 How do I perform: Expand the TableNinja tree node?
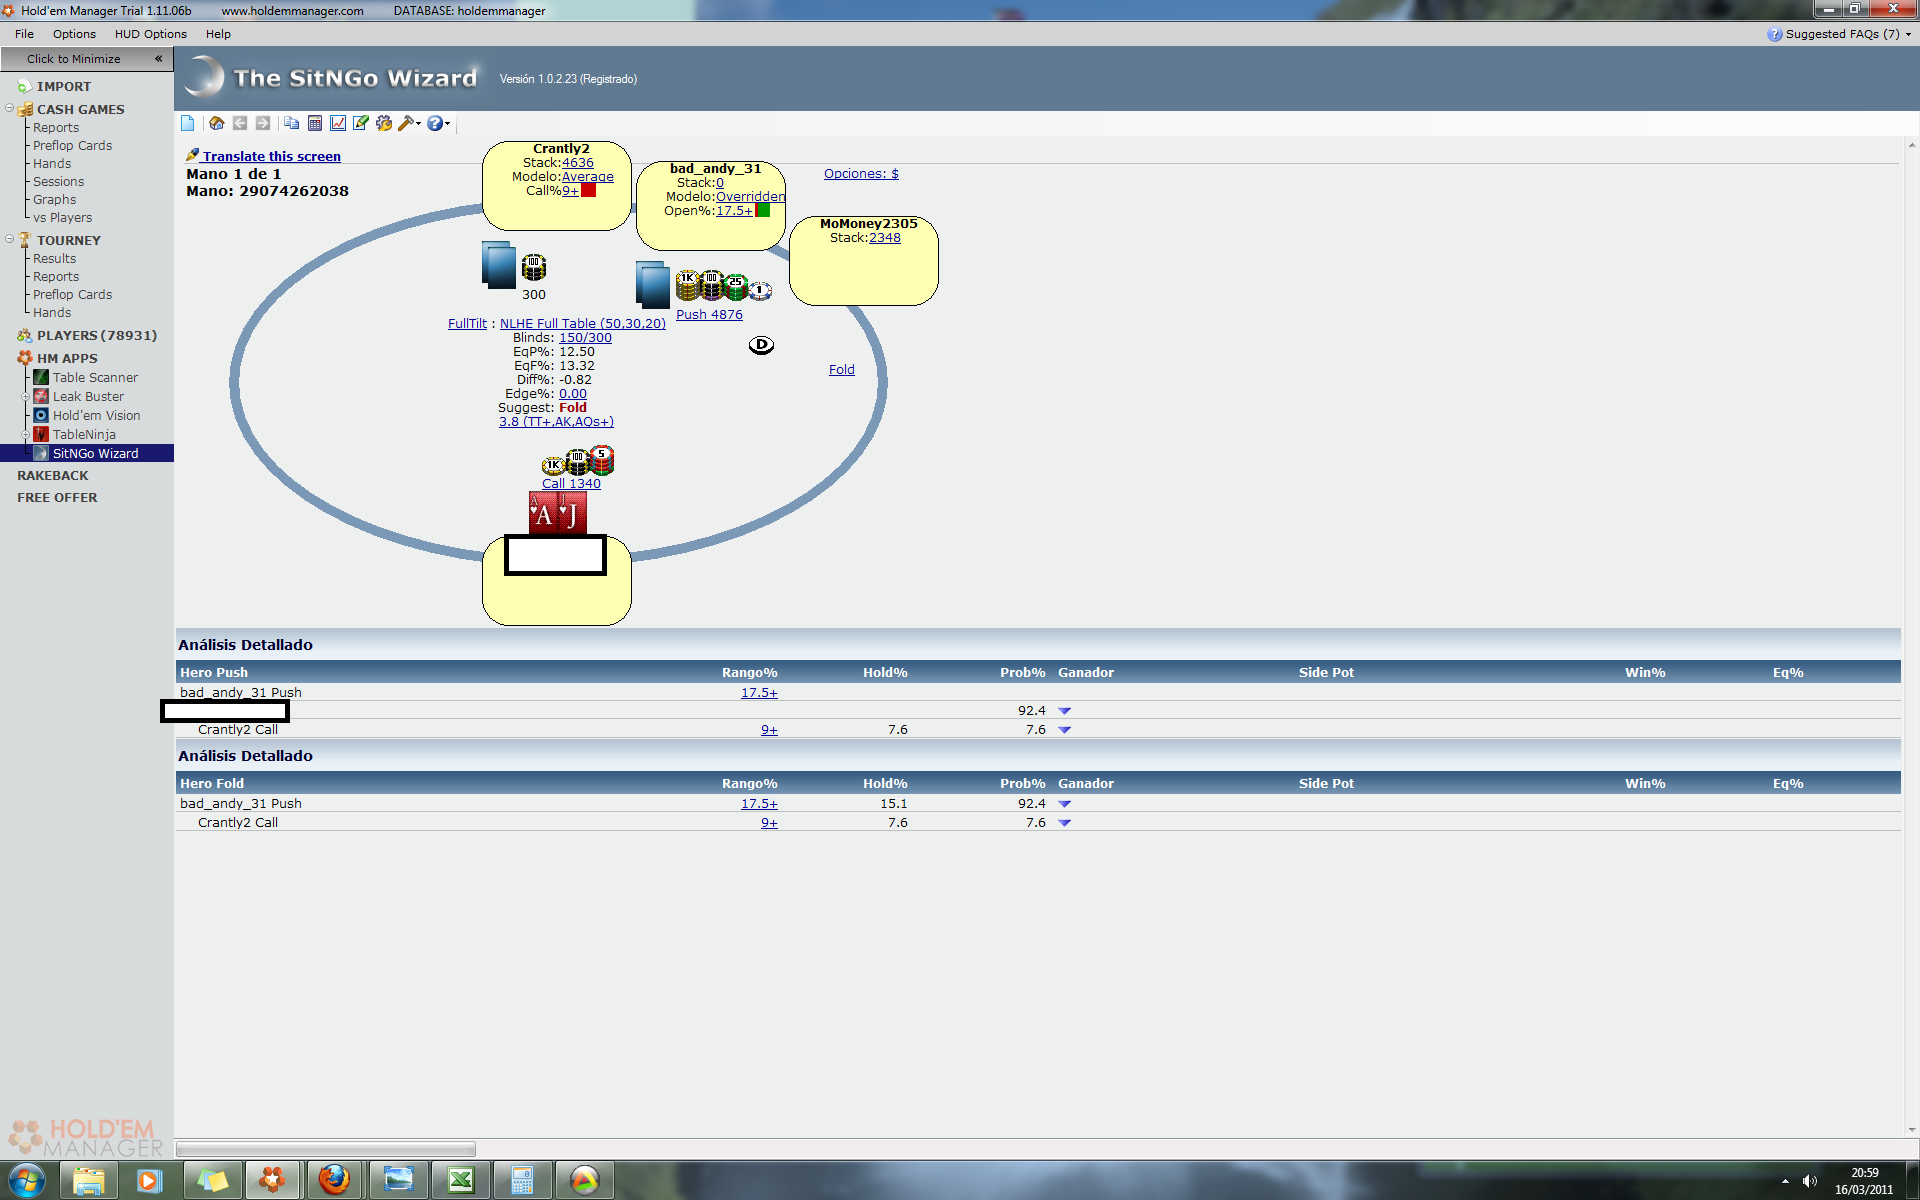pyautogui.click(x=25, y=434)
